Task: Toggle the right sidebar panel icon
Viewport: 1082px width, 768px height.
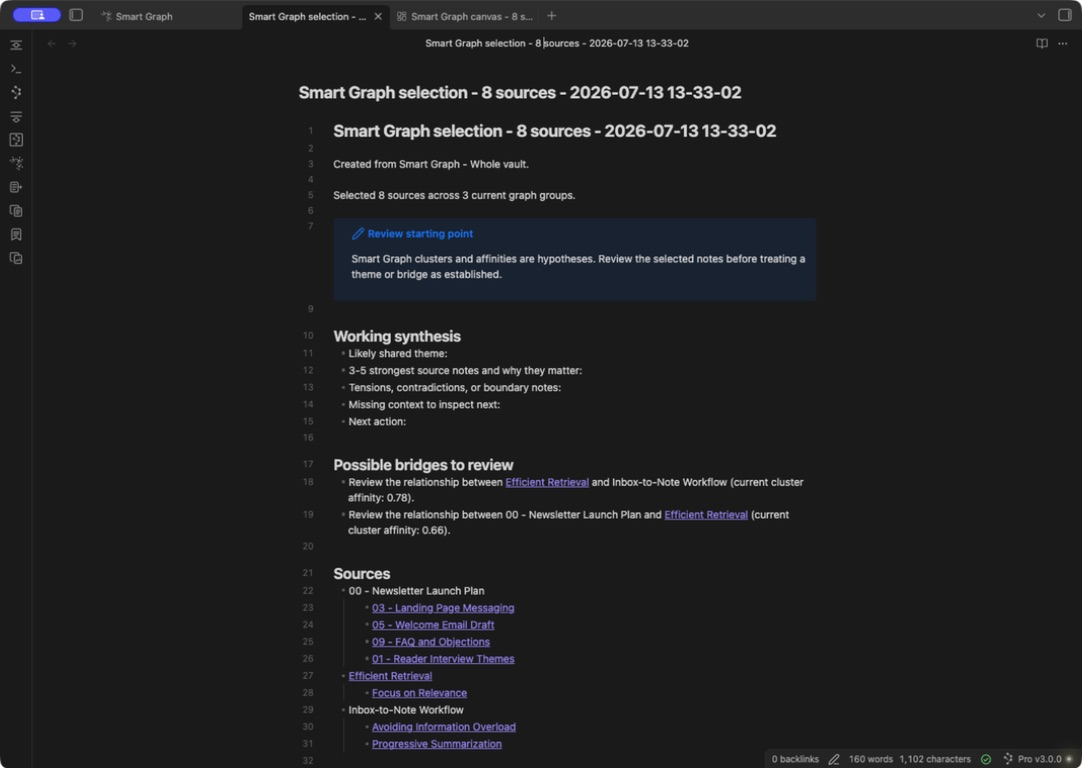Action: click(x=1065, y=15)
